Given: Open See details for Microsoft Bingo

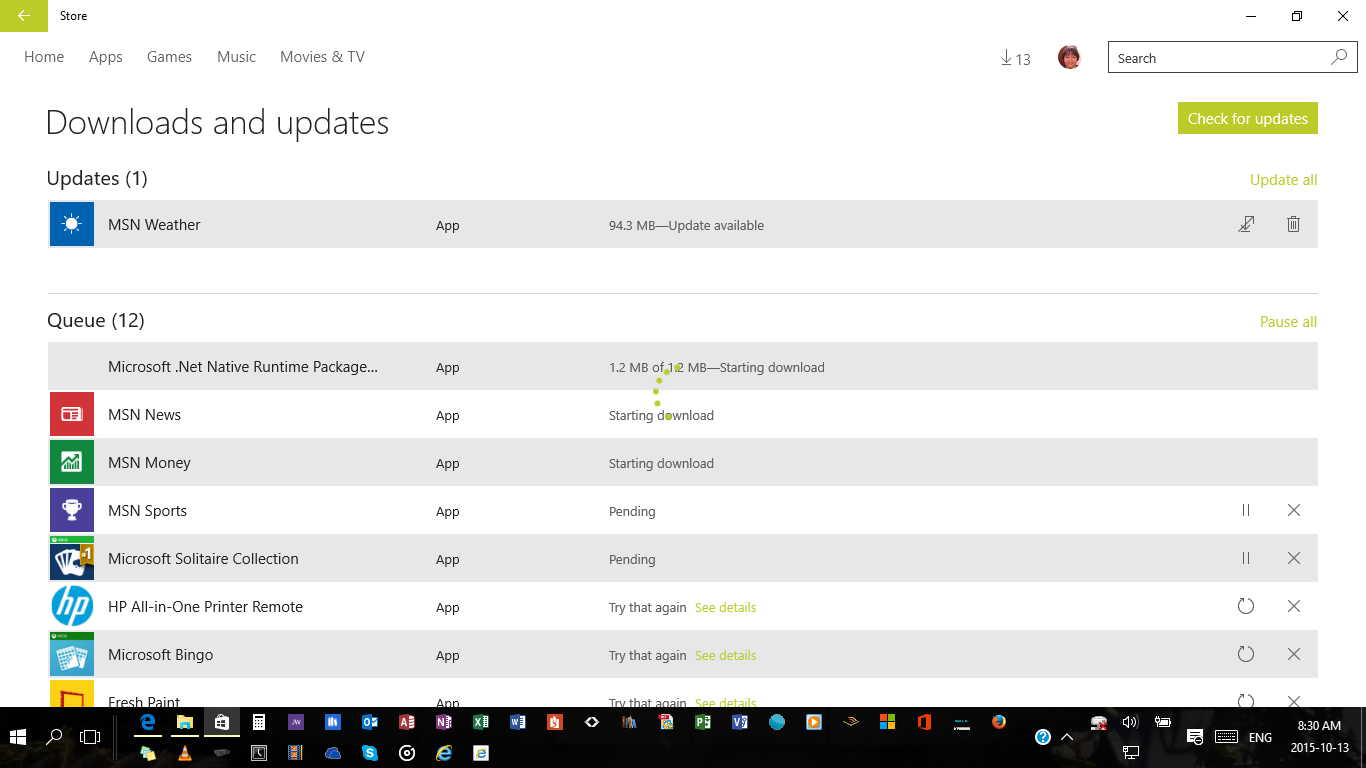Looking at the screenshot, I should coord(726,655).
